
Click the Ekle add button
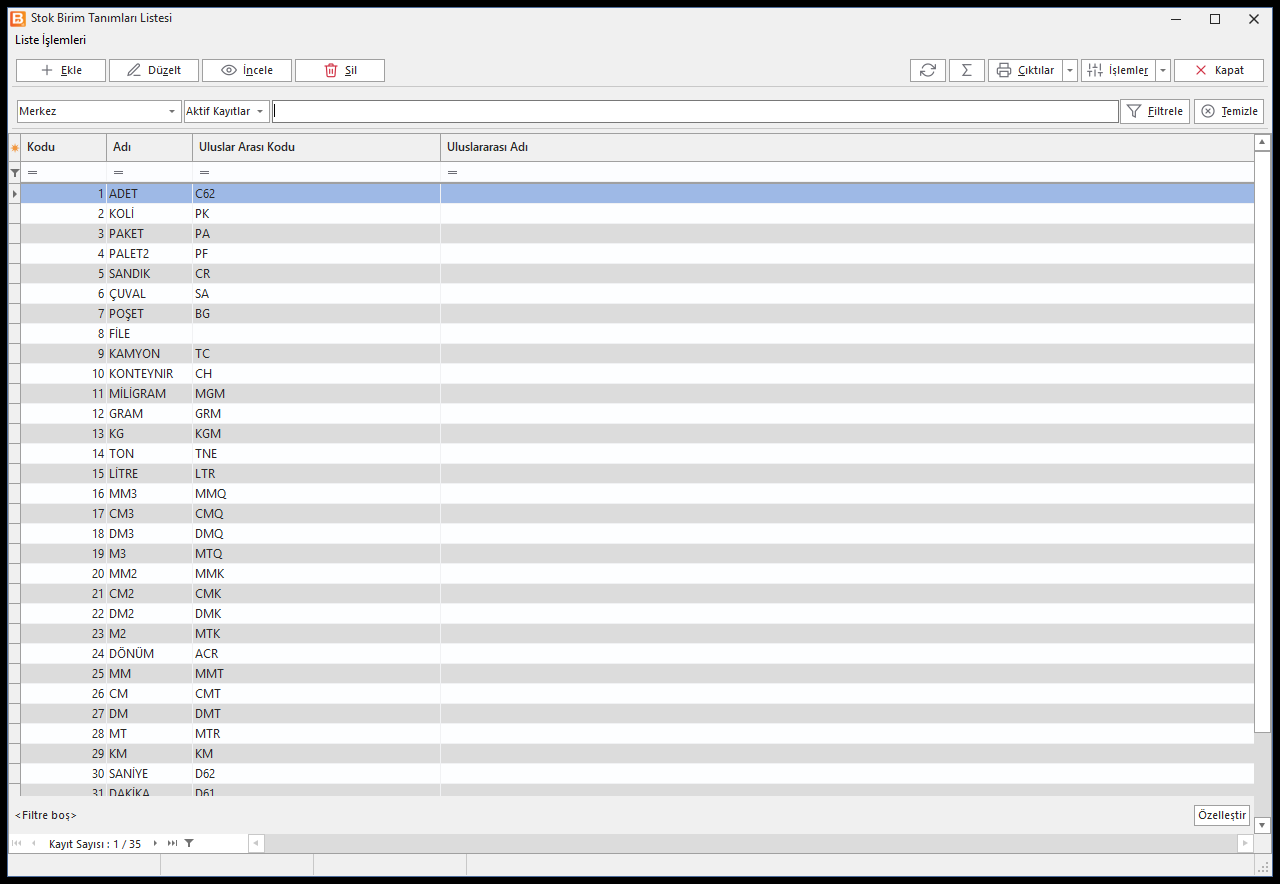(x=62, y=70)
